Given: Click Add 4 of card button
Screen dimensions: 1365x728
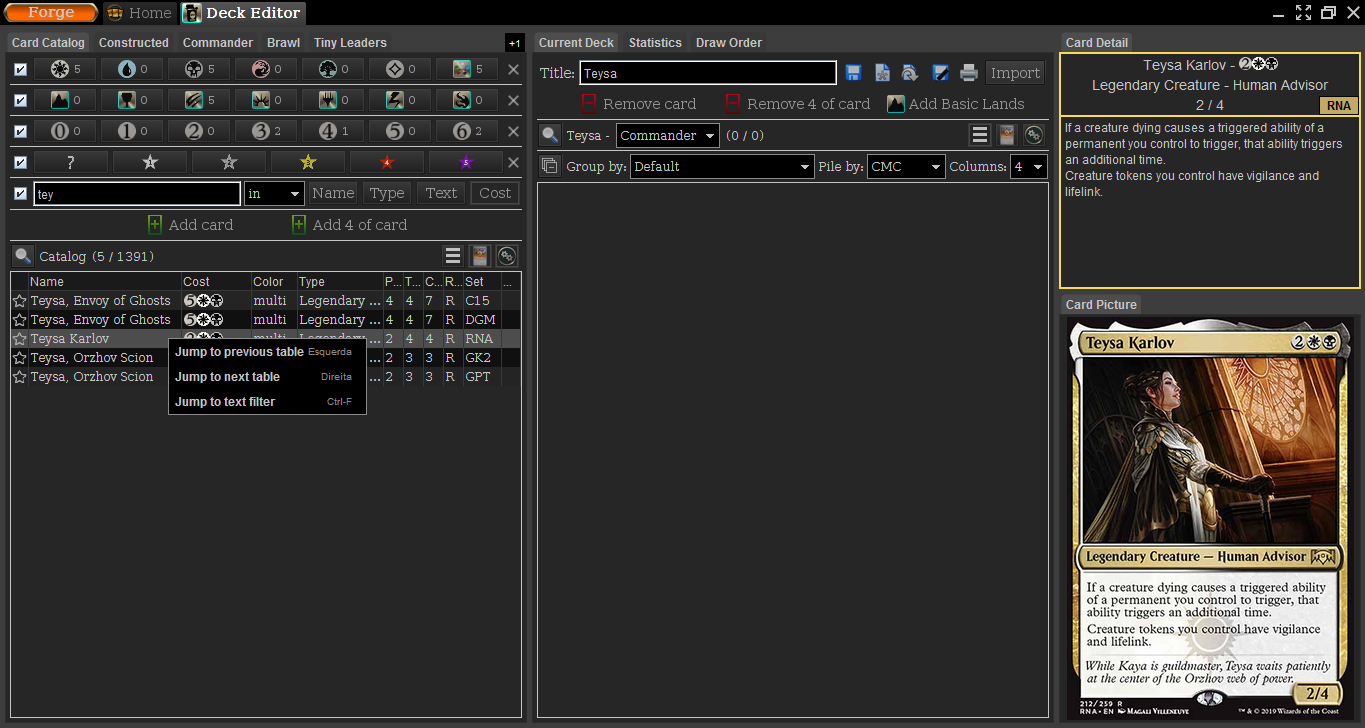Looking at the screenshot, I should click(x=349, y=225).
